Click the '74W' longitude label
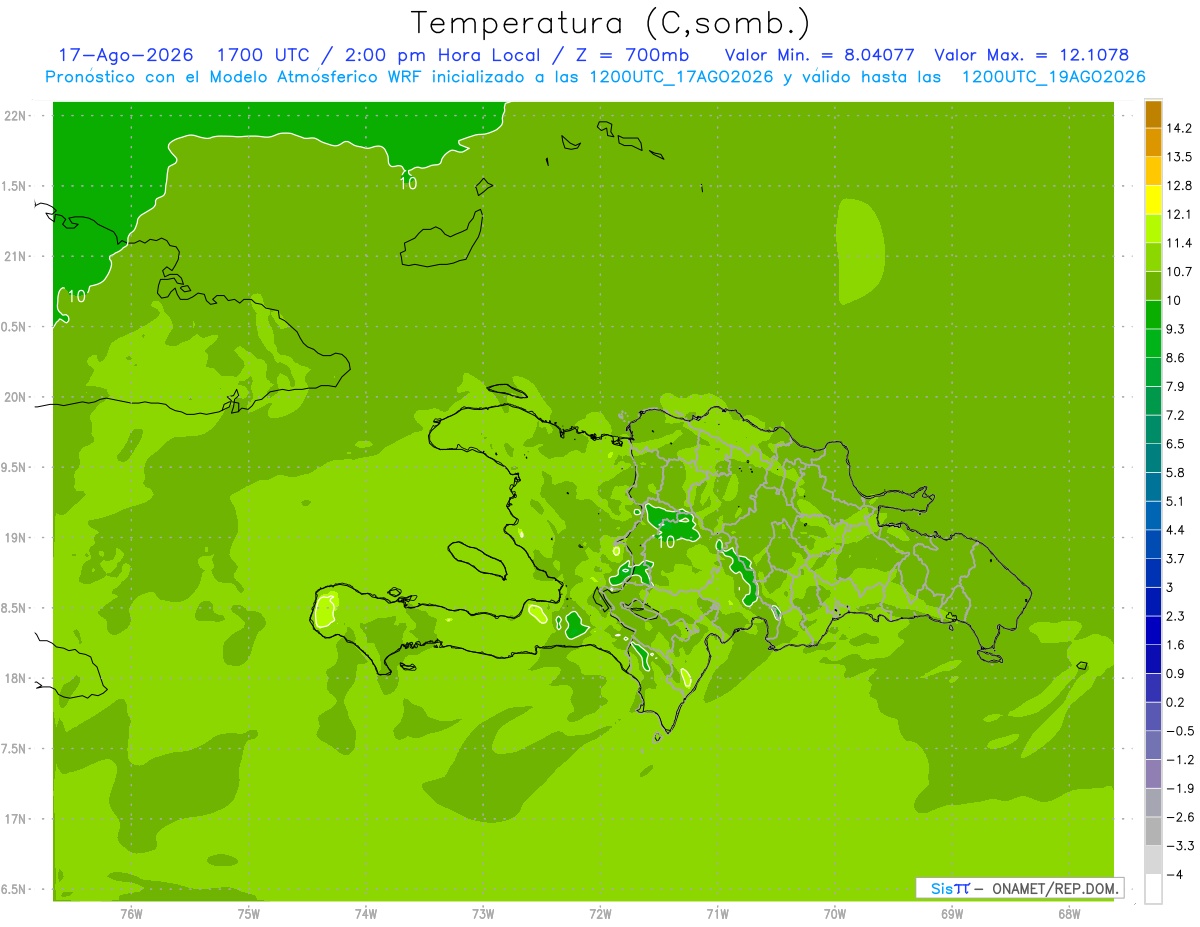Viewport: 1200px width, 927px height. click(366, 914)
